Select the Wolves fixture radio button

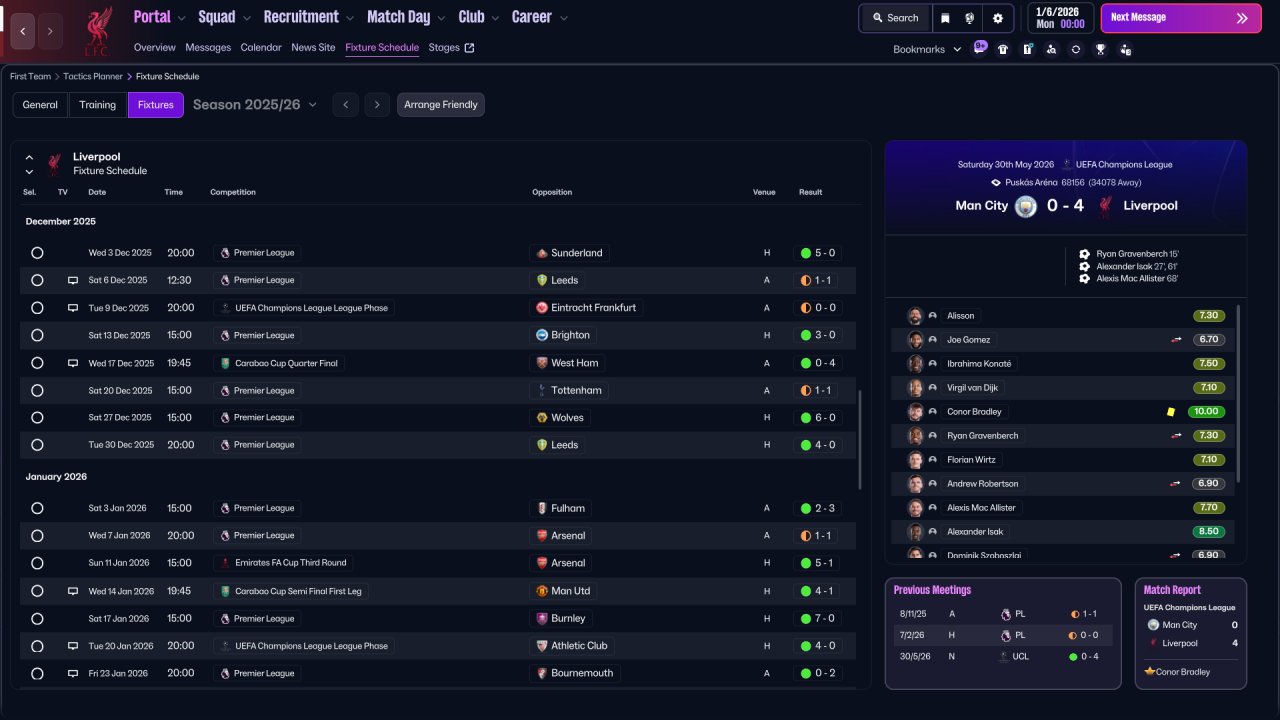37,417
